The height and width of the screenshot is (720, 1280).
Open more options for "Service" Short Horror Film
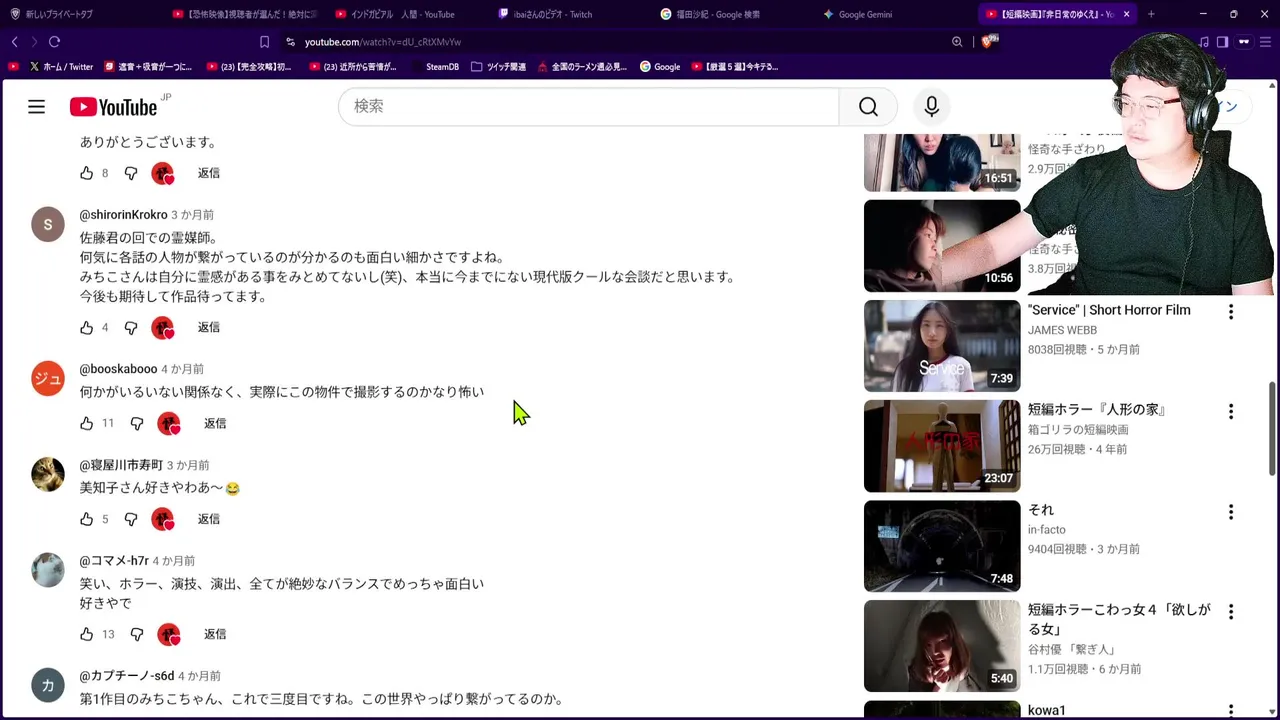(1231, 312)
